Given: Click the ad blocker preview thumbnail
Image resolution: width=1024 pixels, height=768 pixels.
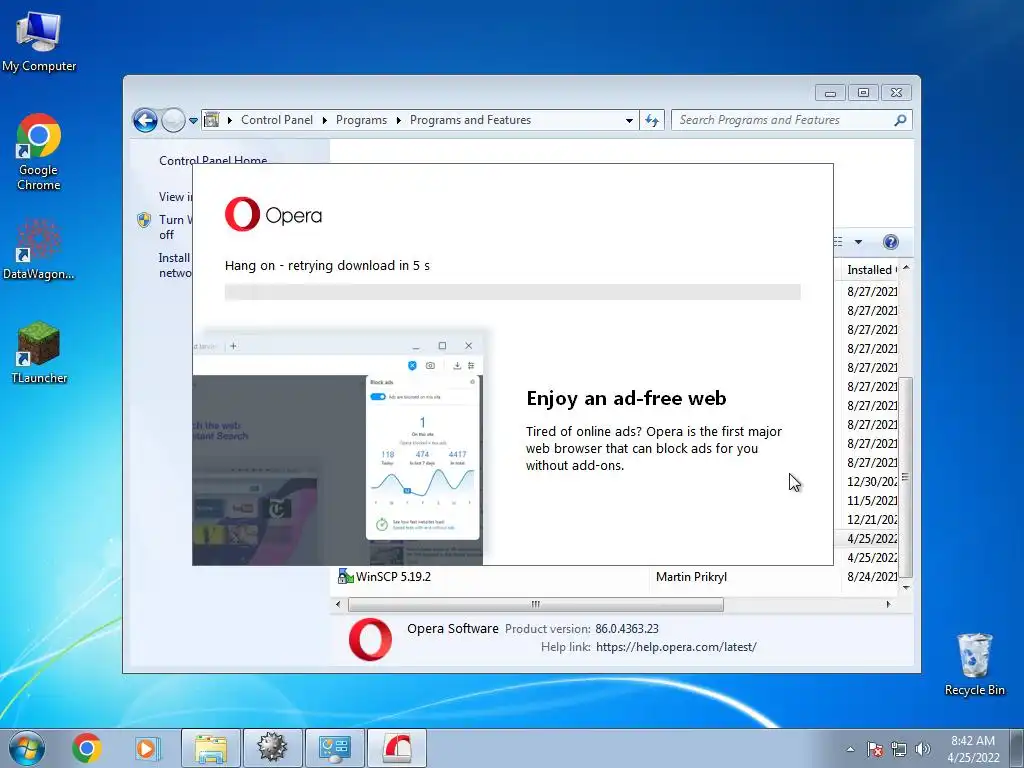Looking at the screenshot, I should [340, 449].
